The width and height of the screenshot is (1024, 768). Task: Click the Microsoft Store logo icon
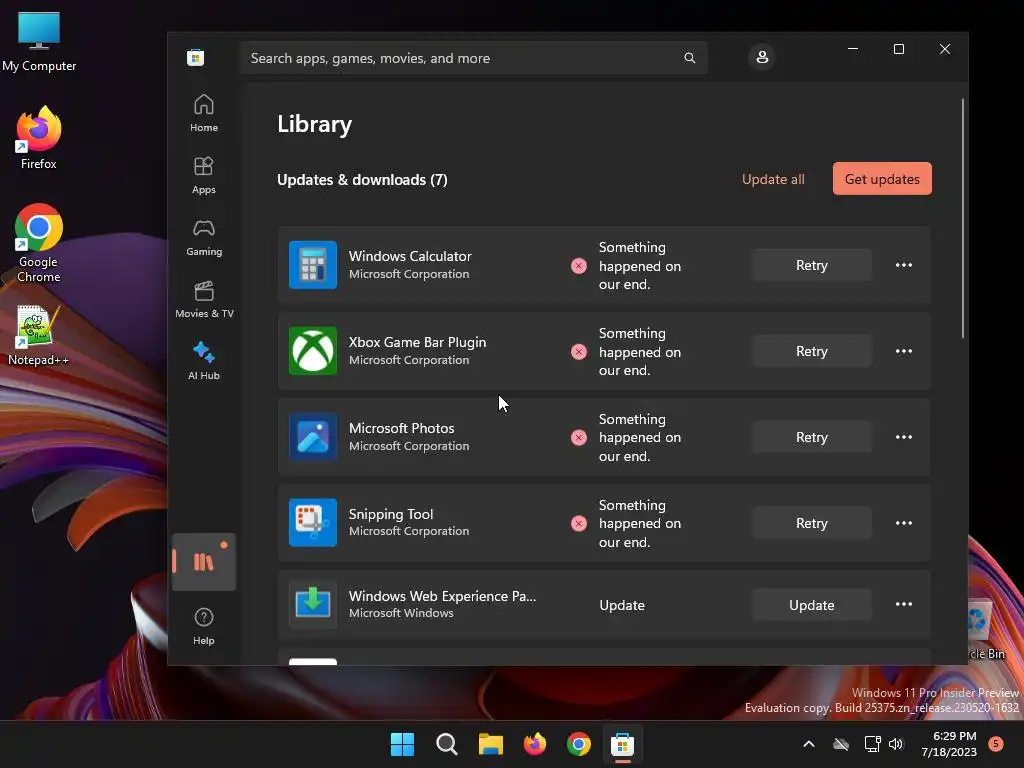point(195,57)
